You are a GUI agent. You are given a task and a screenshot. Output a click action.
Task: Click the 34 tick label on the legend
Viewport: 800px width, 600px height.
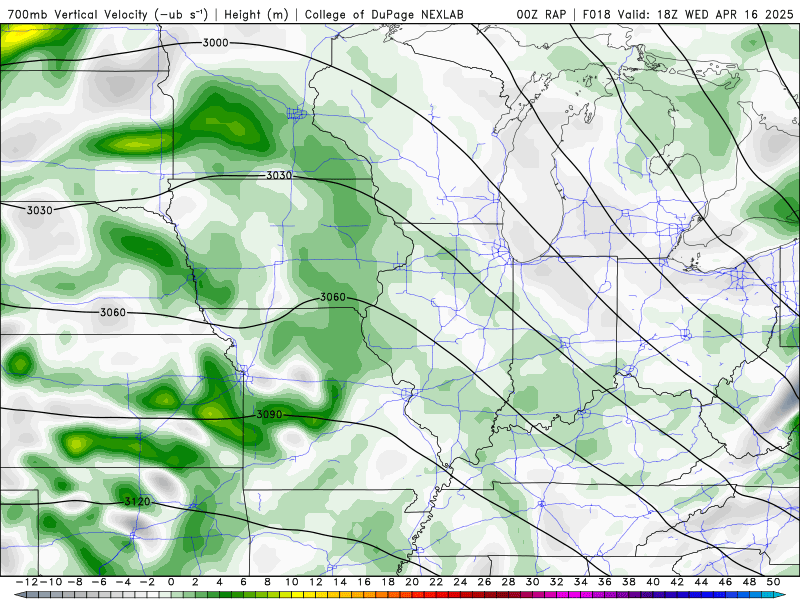click(x=581, y=582)
